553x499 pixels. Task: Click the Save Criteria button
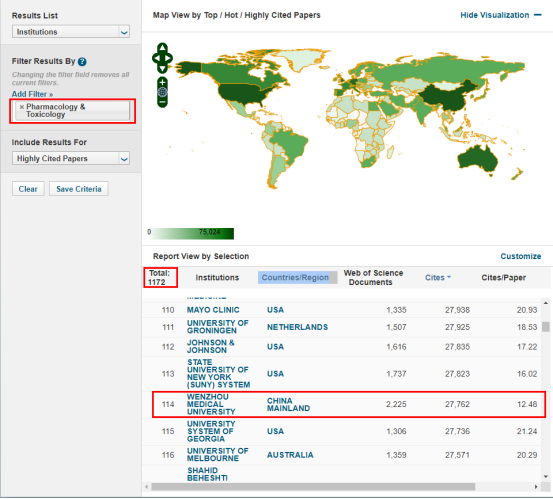[79, 189]
